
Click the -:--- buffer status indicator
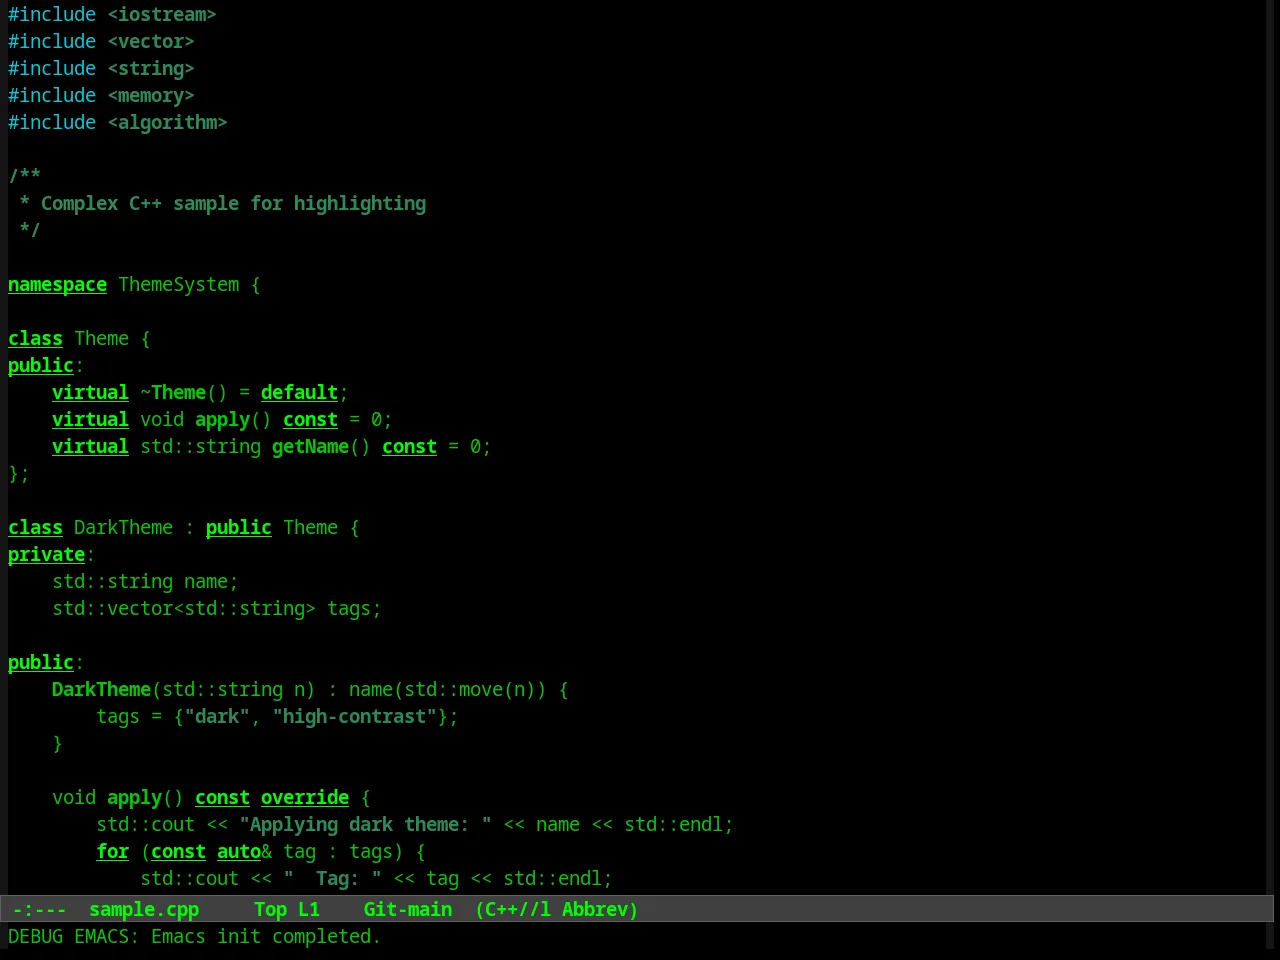(39, 909)
